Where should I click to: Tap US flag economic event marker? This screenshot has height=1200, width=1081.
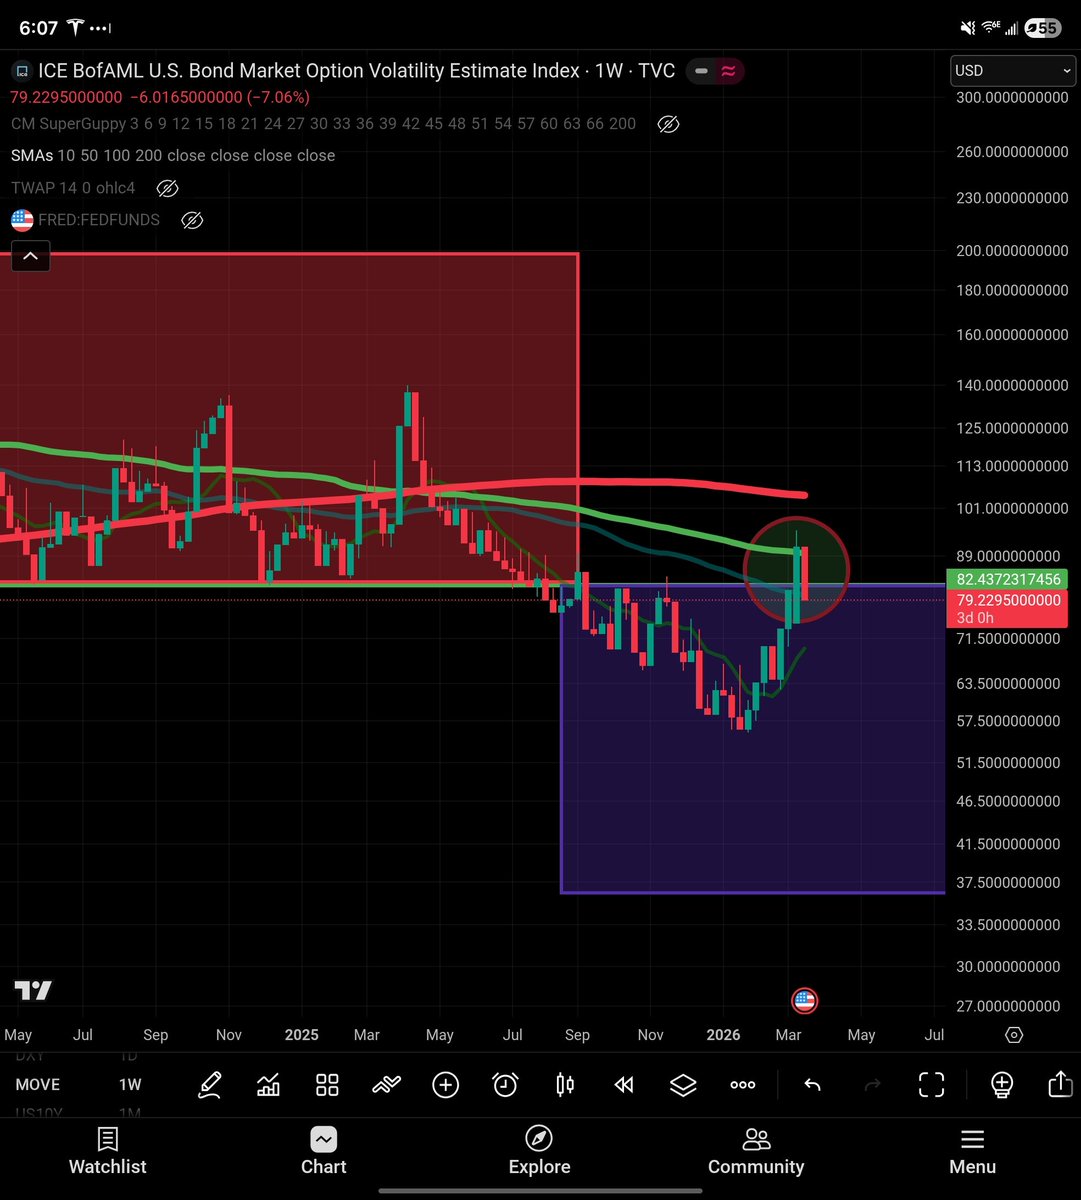click(x=804, y=1000)
